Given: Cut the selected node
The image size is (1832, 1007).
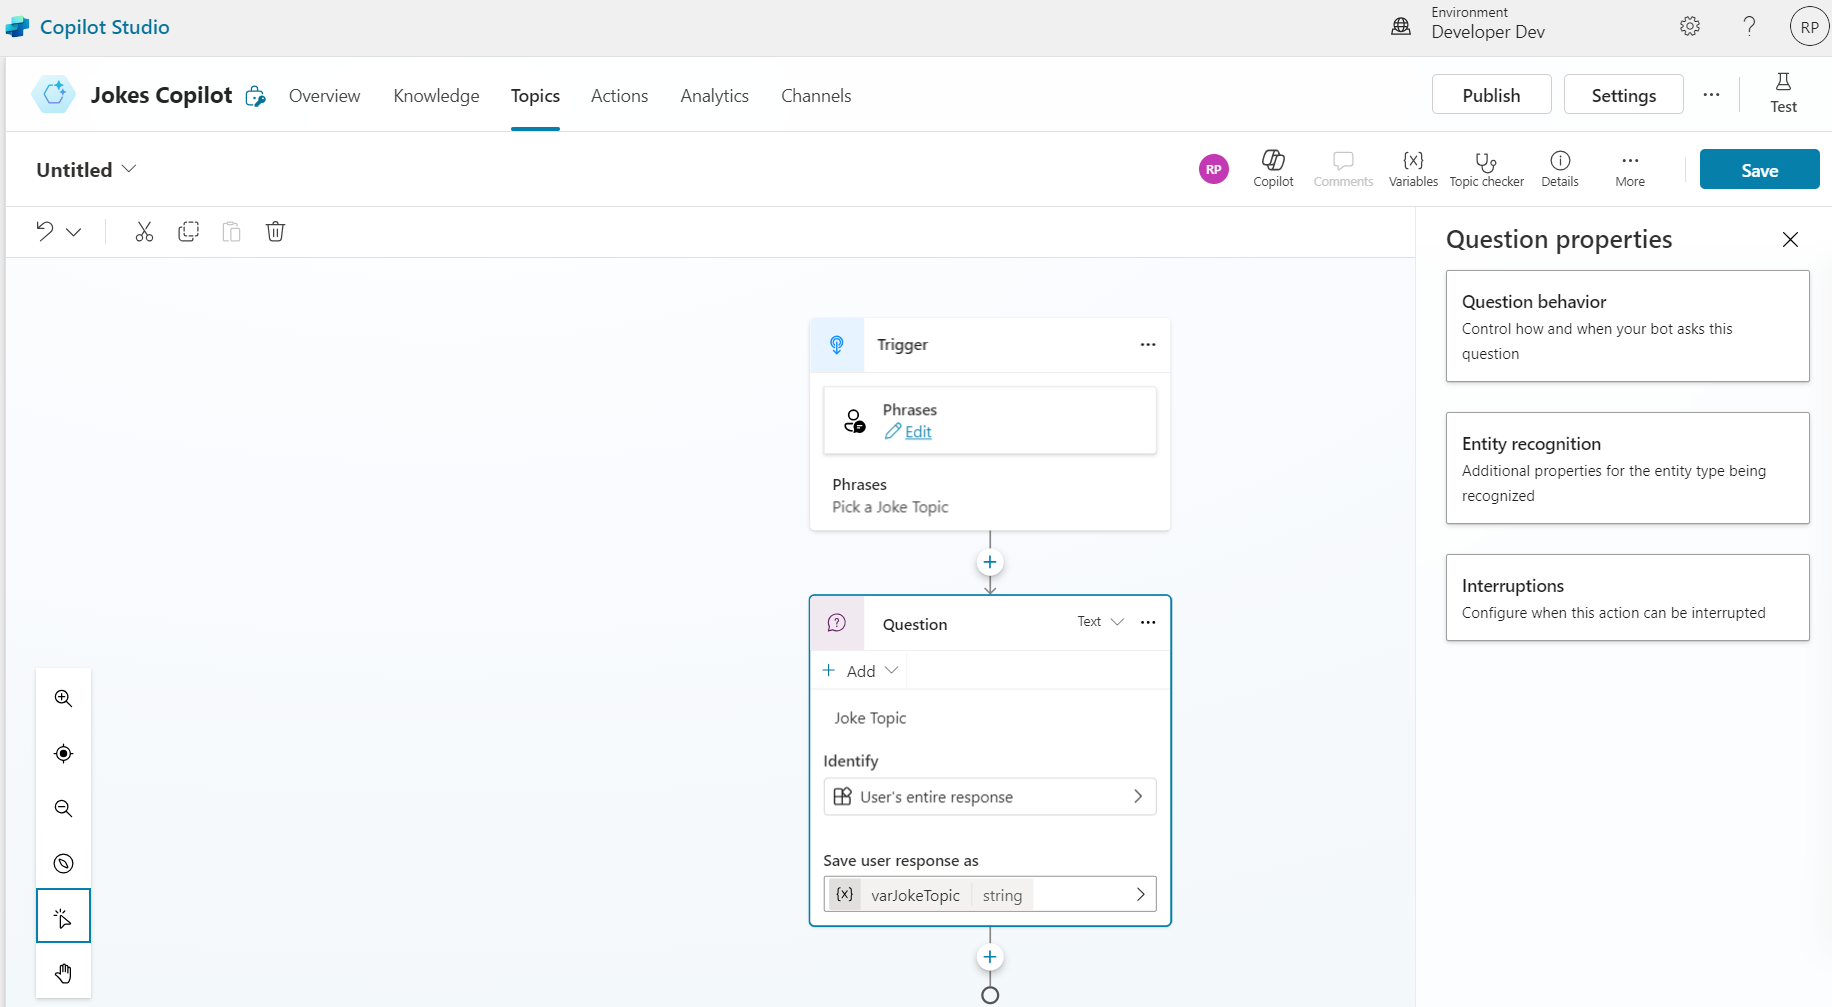Looking at the screenshot, I should 144,232.
